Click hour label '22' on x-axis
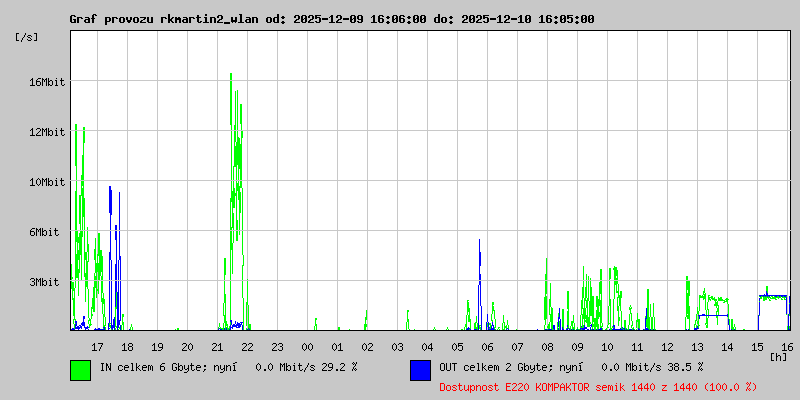The width and height of the screenshot is (800, 400). point(247,347)
